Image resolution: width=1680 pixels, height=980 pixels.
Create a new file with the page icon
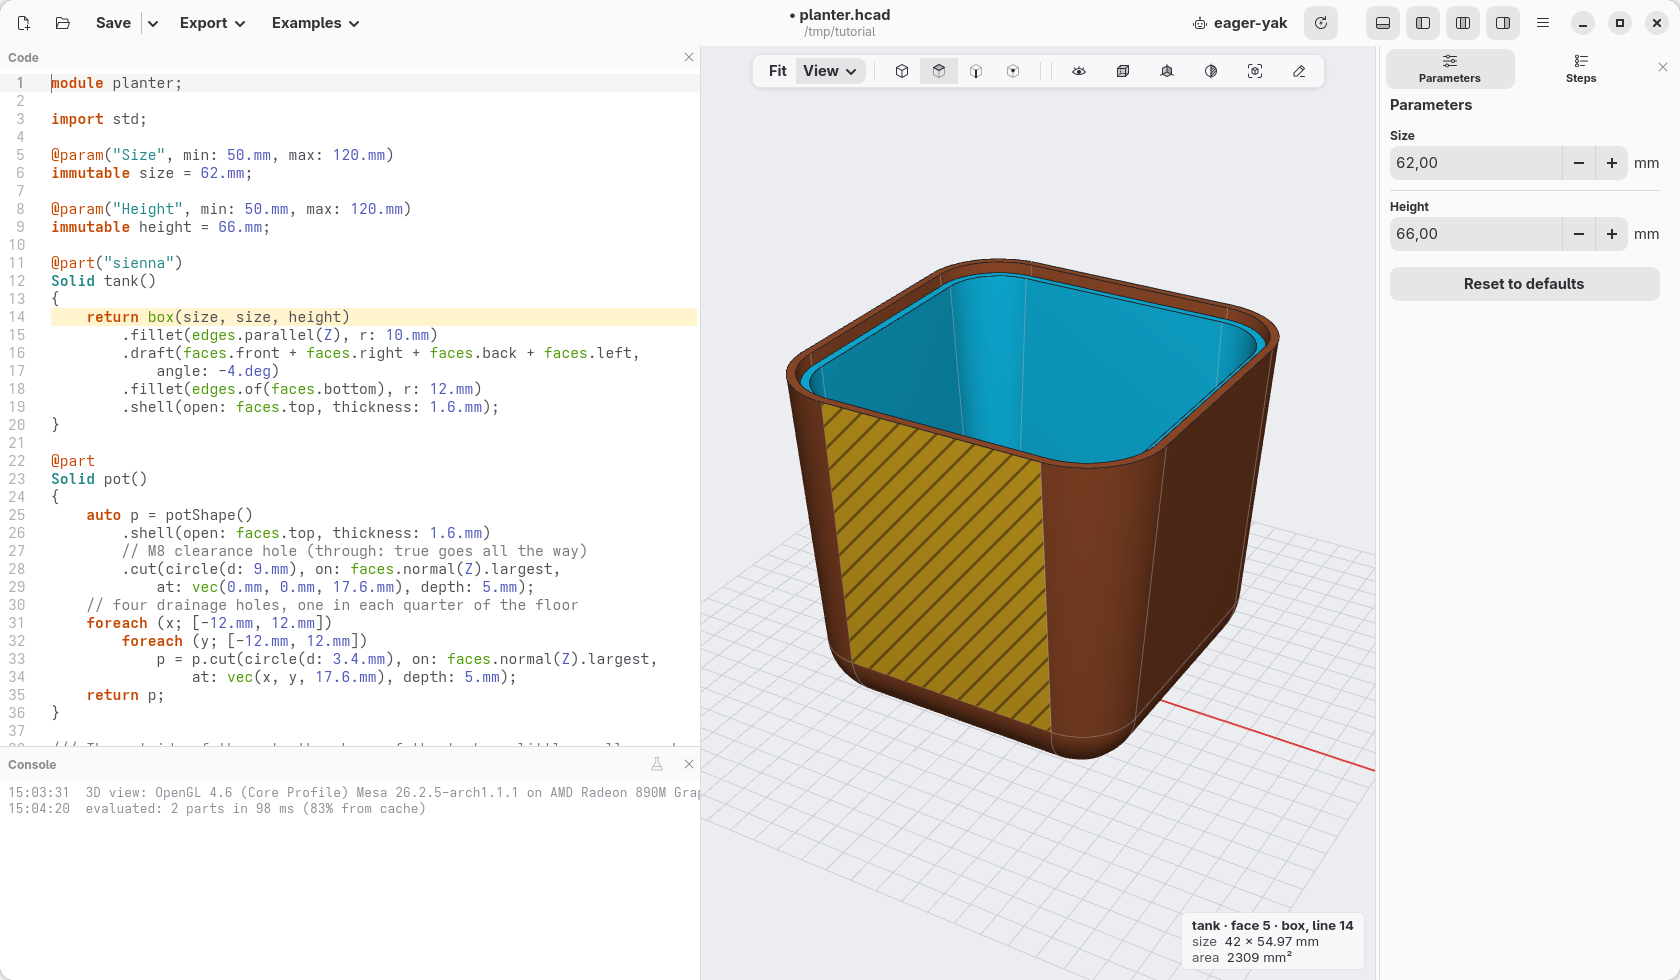click(x=24, y=23)
